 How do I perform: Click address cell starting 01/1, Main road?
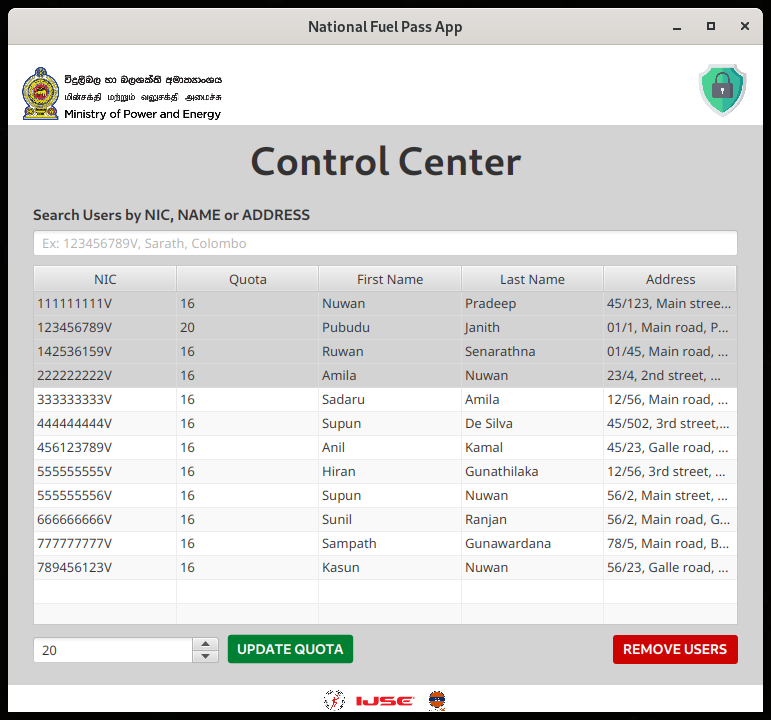click(670, 328)
